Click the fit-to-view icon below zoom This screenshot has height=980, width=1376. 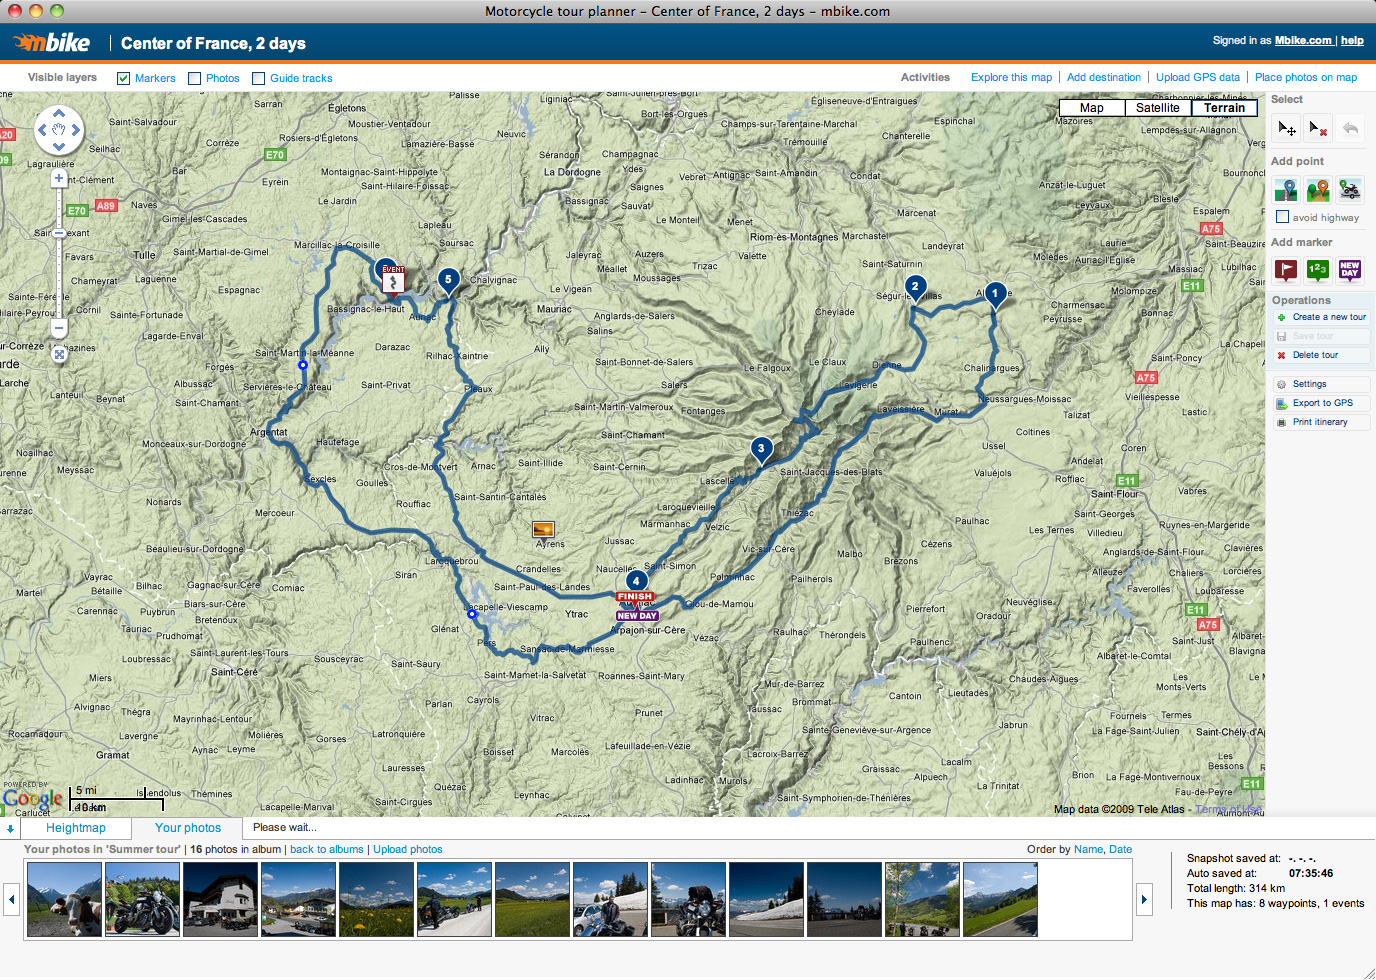coord(59,354)
